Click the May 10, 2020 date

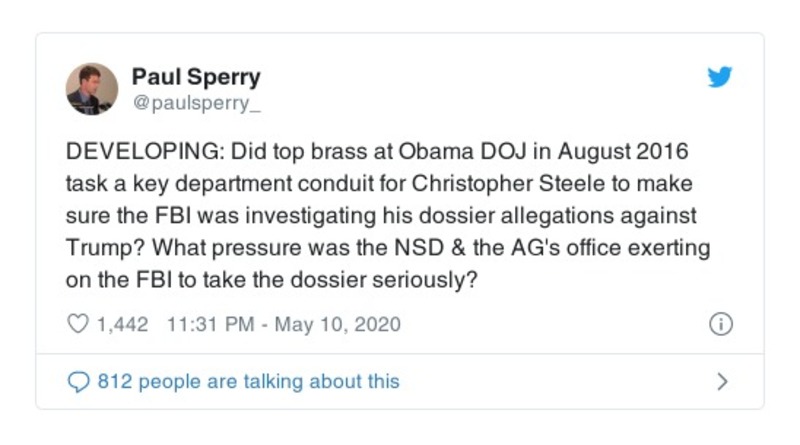pyautogui.click(x=340, y=324)
